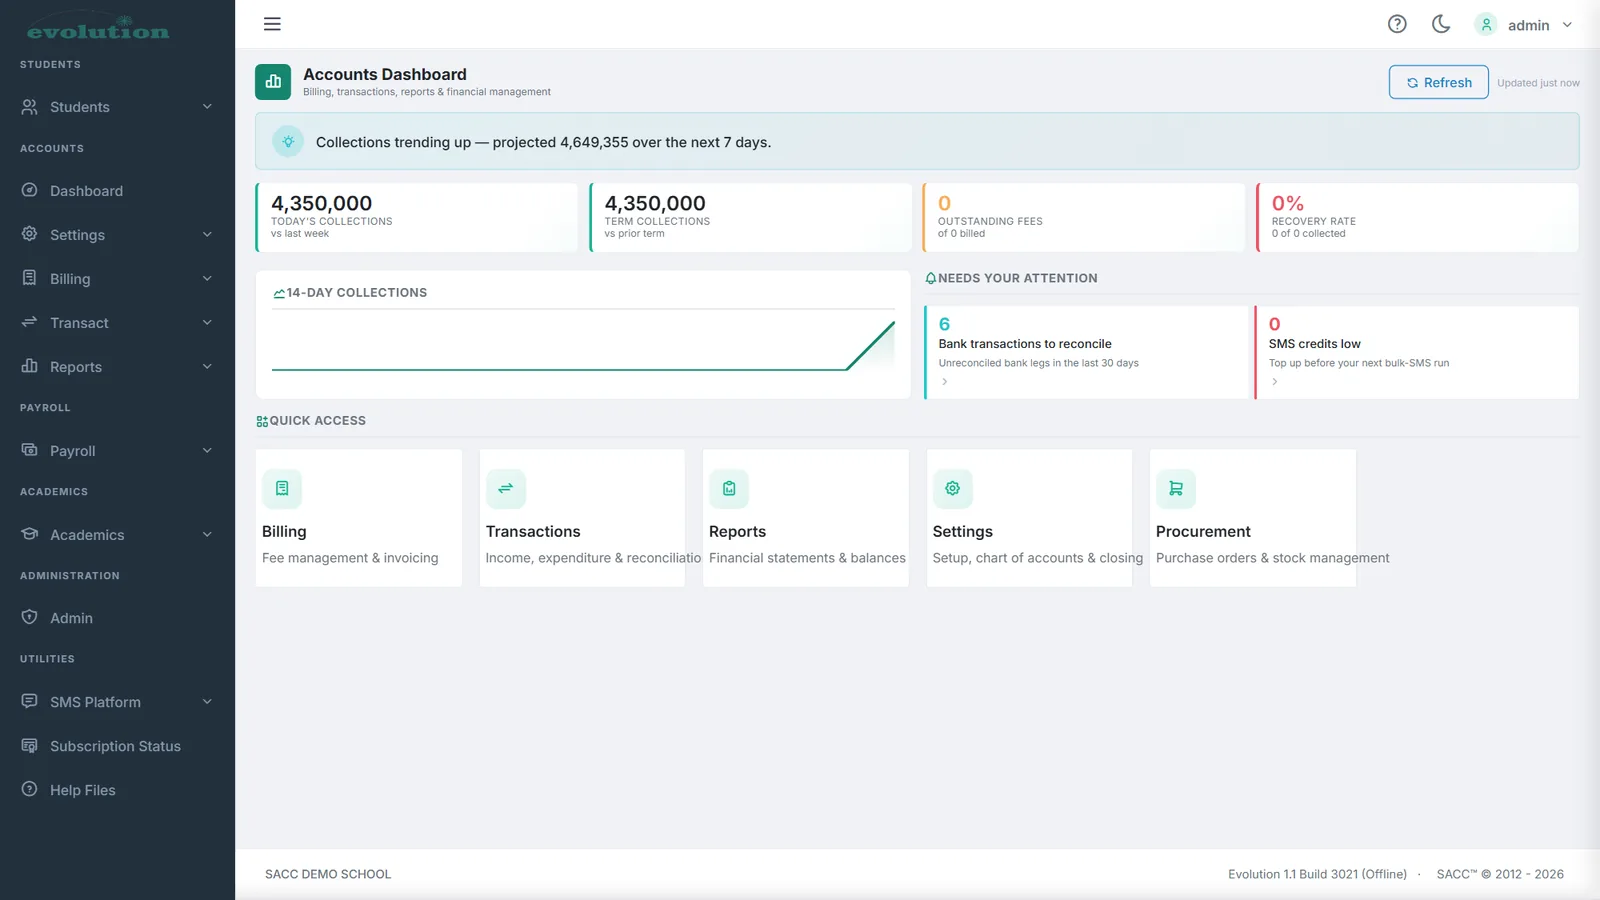Viewport: 1600px width, 900px height.
Task: Expand the Students sidebar menu
Action: pos(117,107)
